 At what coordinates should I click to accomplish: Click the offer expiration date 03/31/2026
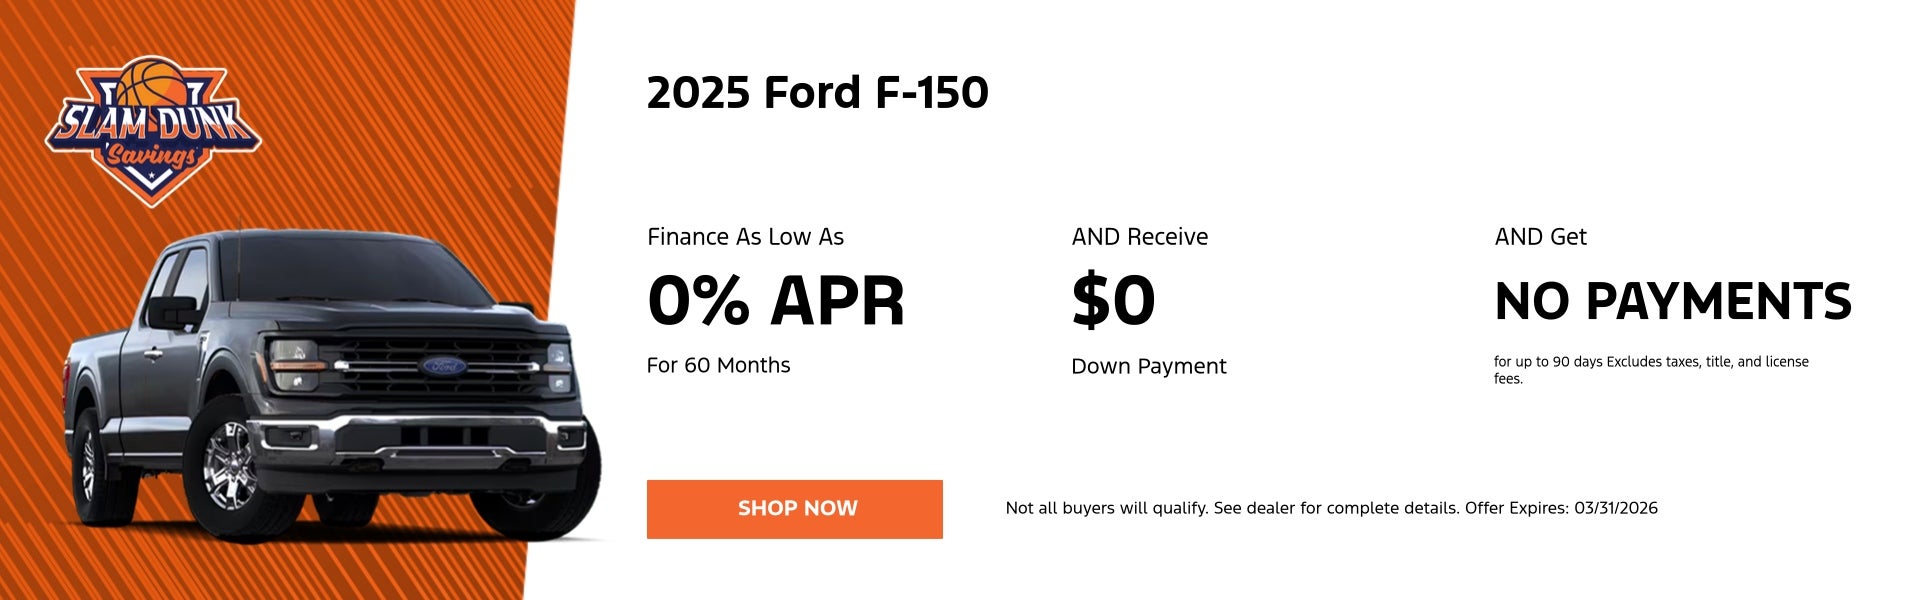point(1615,508)
